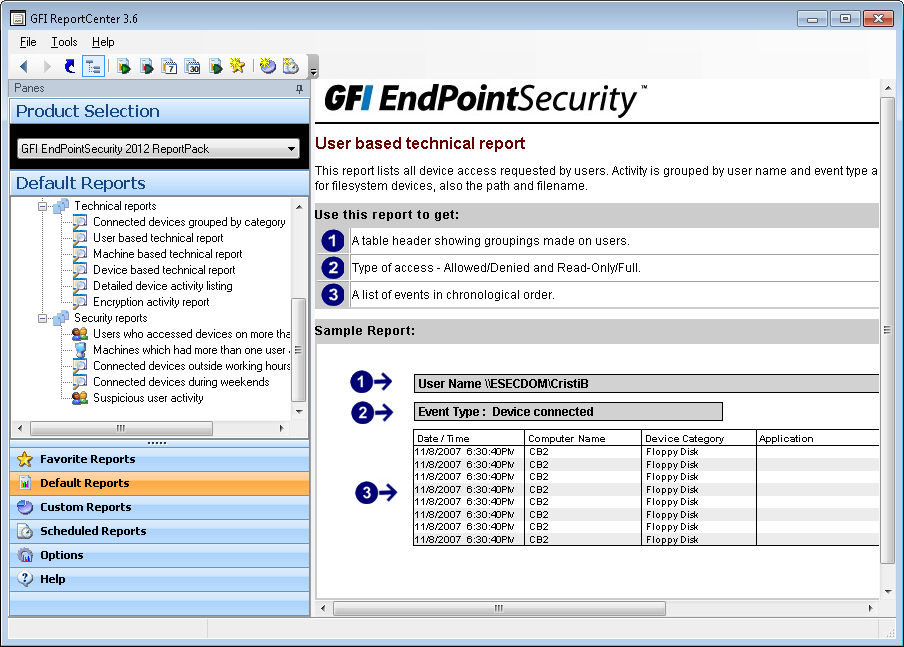The image size is (904, 647).
Task: Collapse the Security reports tree node
Action: click(43, 318)
